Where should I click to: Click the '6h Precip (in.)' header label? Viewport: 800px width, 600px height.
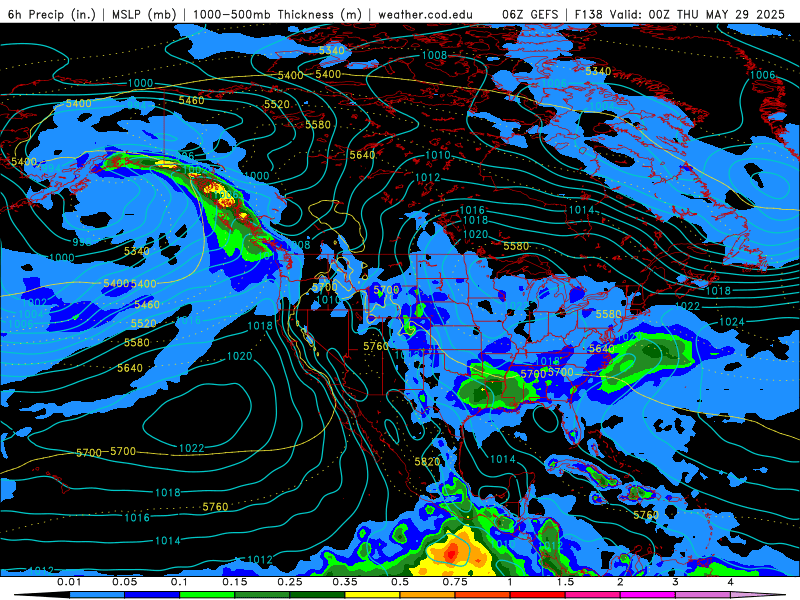point(52,14)
